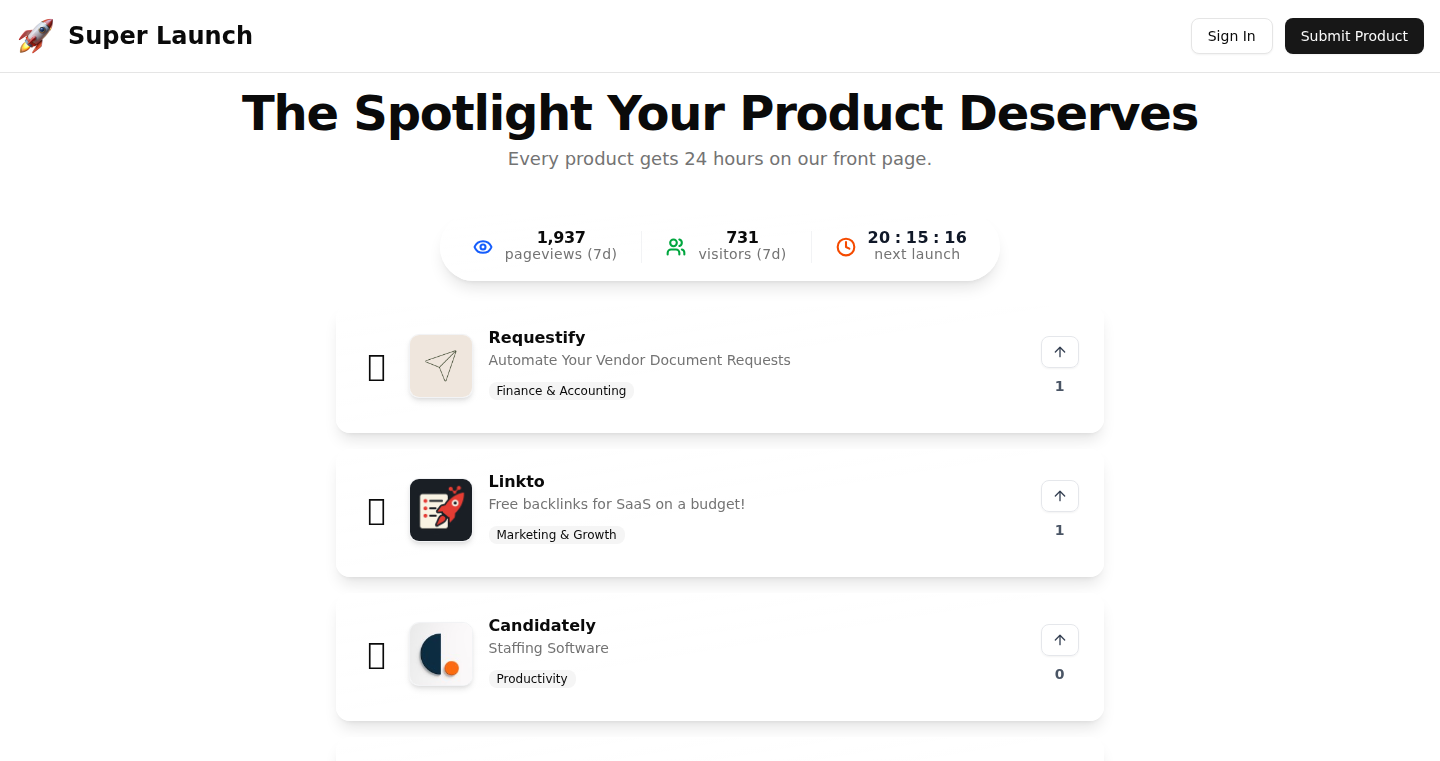This screenshot has width=1440, height=761.
Task: Upvote the Candidately product
Action: (x=1060, y=640)
